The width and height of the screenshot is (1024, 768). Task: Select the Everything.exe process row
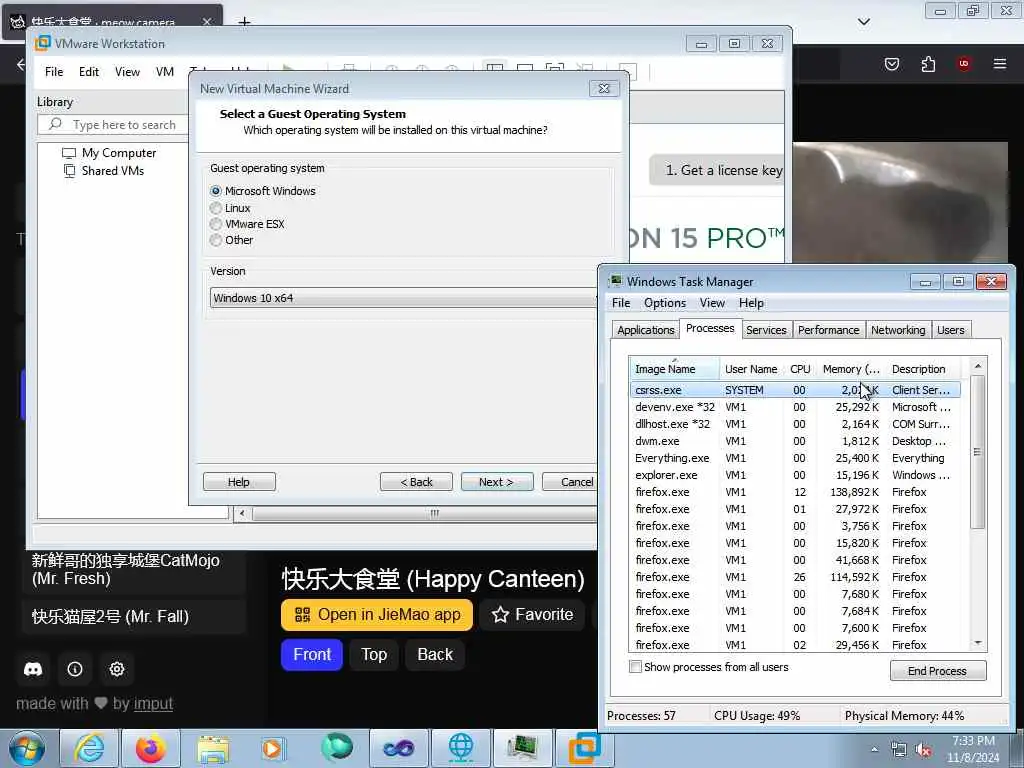[795, 458]
